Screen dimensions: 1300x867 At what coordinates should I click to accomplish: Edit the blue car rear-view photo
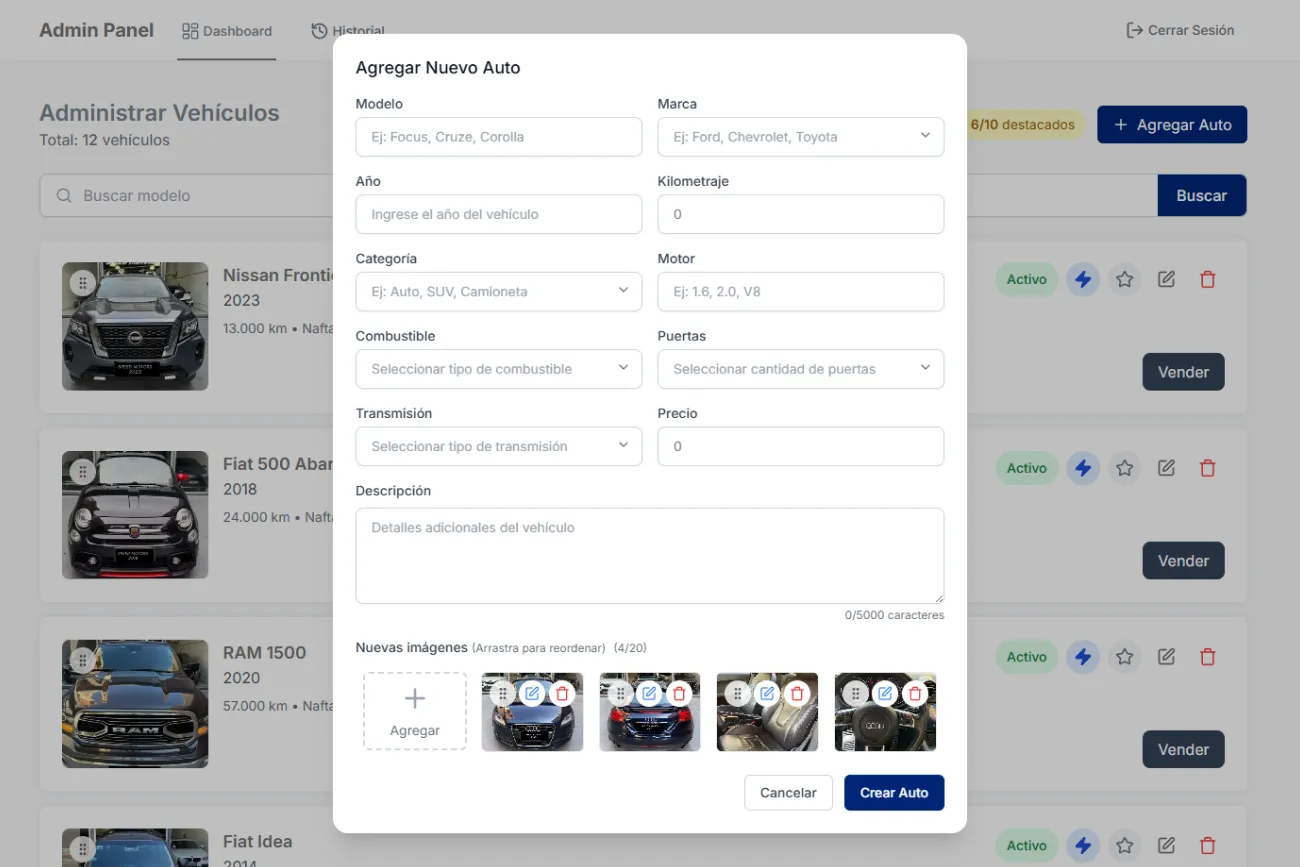pos(649,693)
